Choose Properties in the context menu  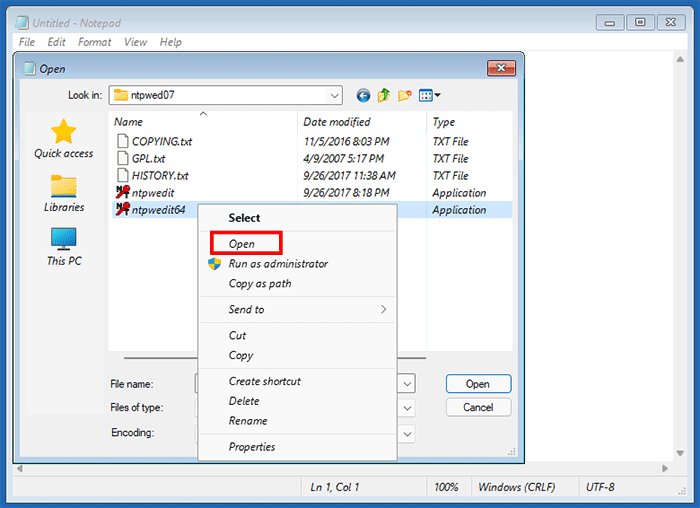click(252, 446)
